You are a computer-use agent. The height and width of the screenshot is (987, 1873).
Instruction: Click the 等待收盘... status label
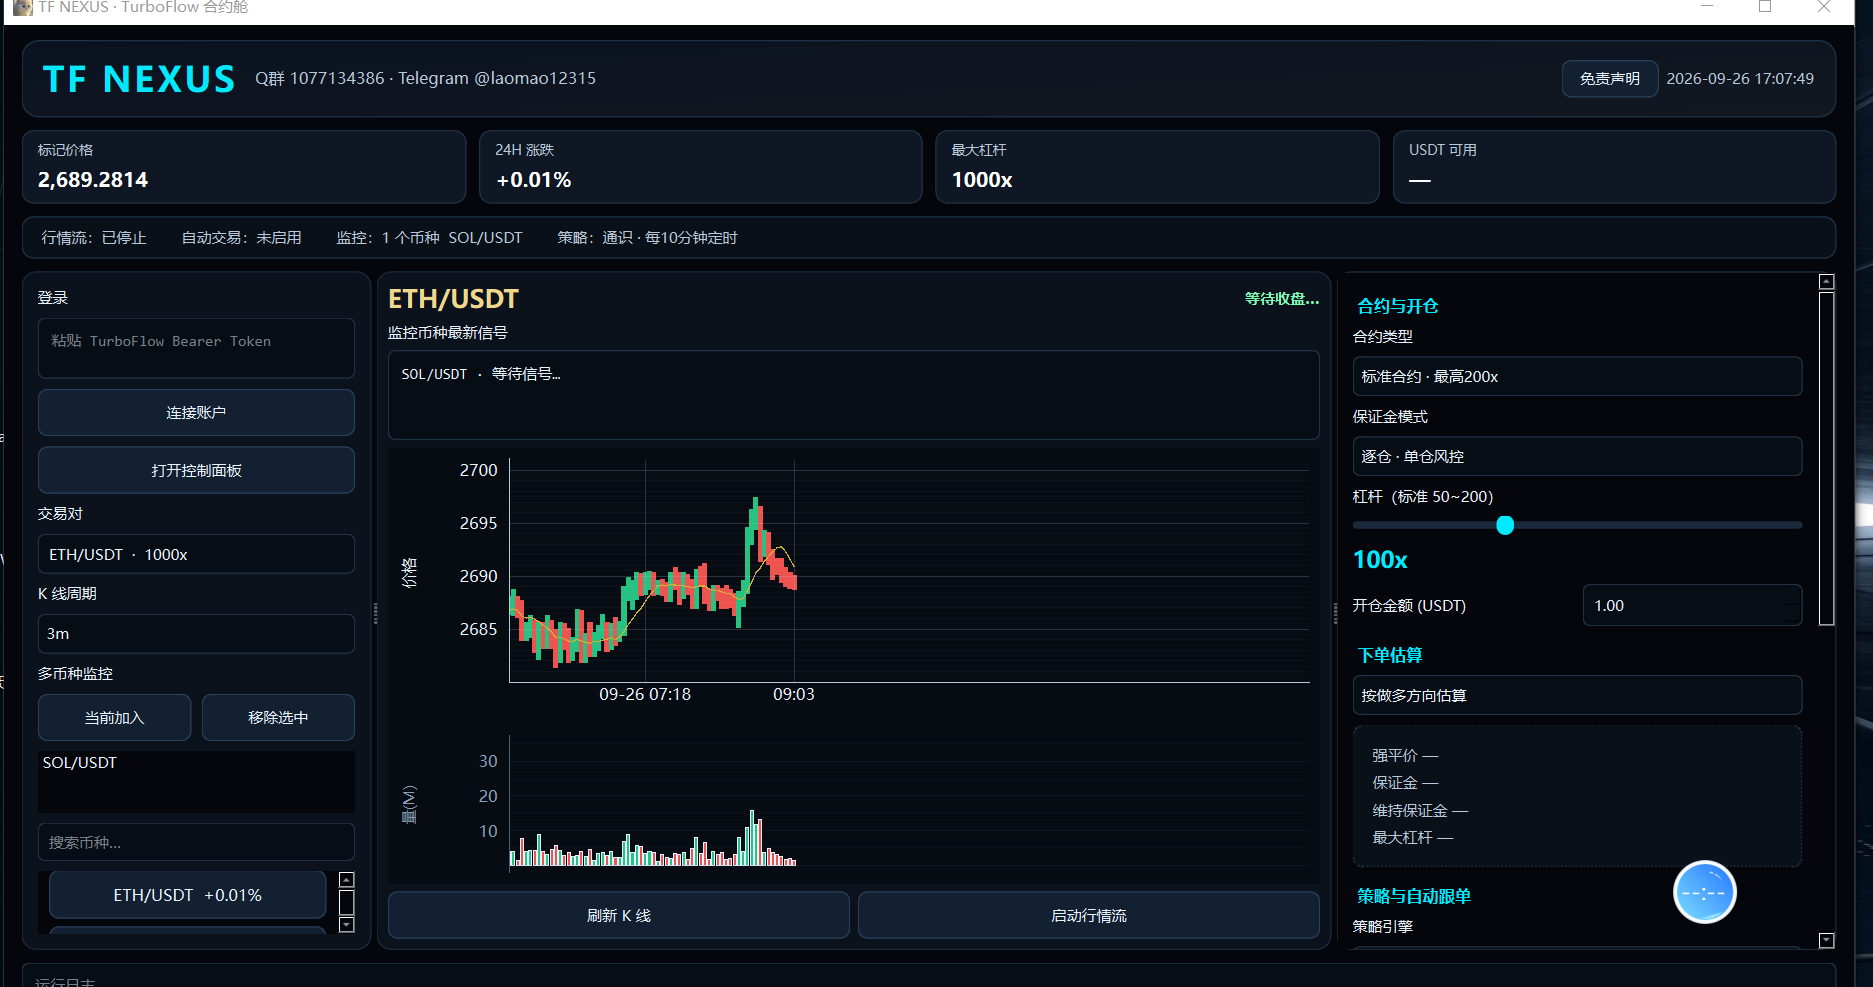1282,298
